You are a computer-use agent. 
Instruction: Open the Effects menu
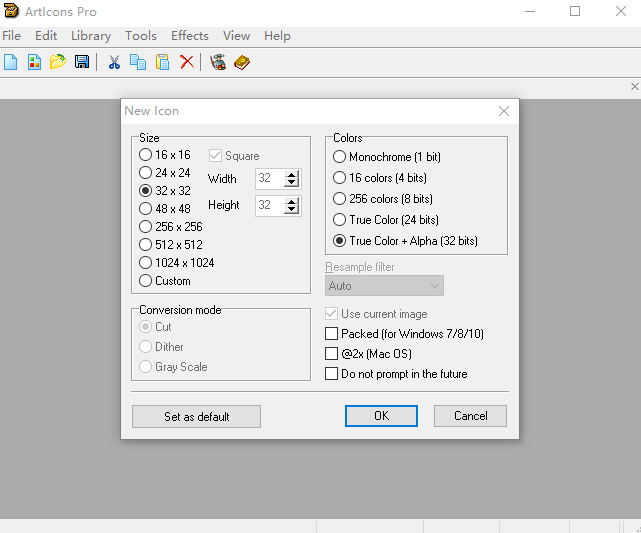(190, 36)
